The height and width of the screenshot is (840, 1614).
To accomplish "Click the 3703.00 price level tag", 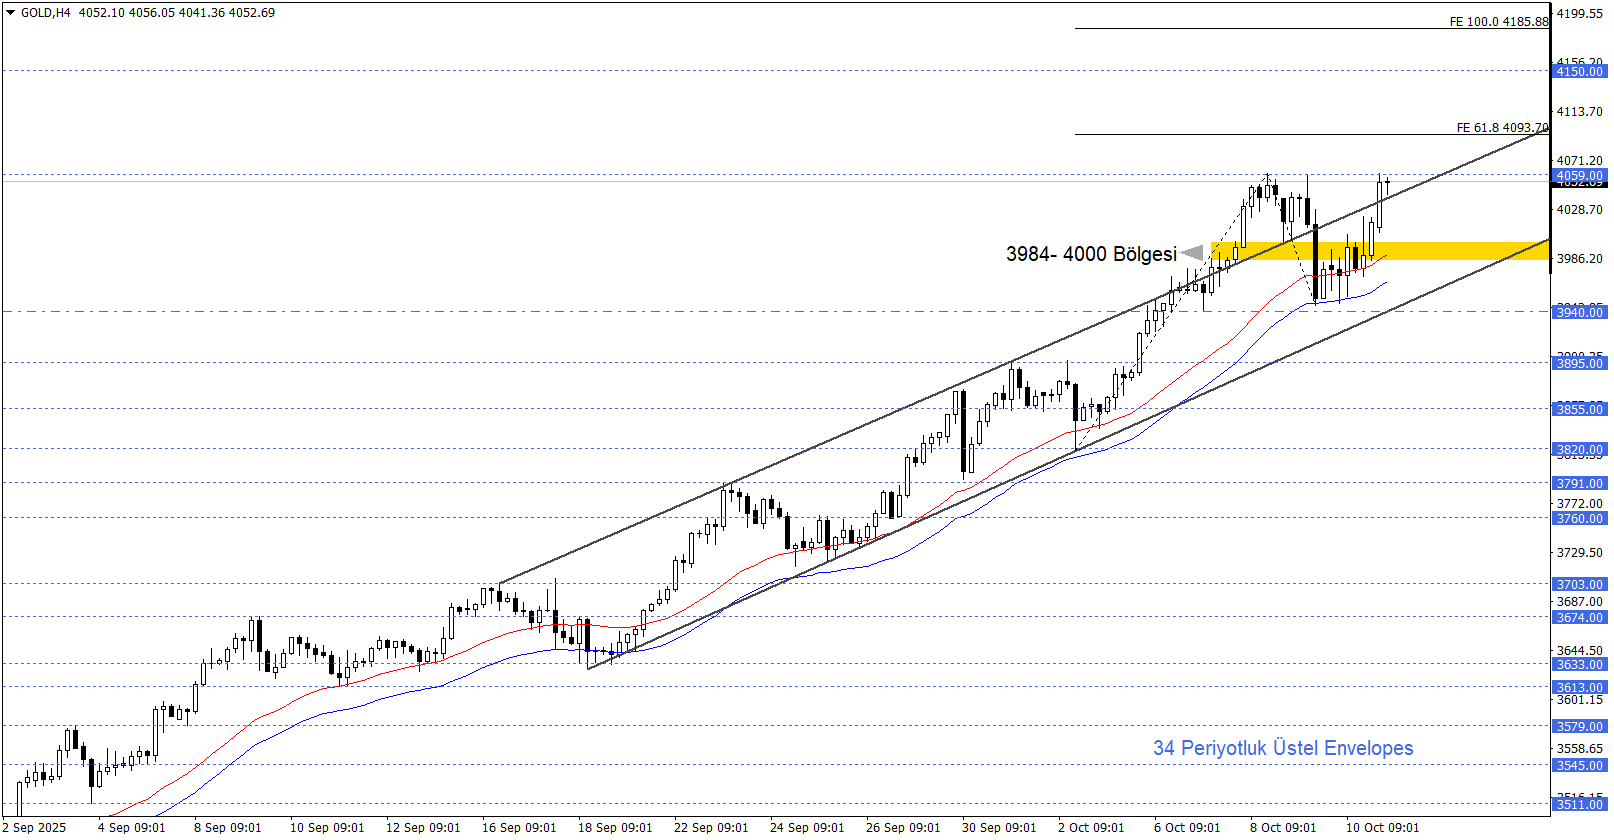I will point(1579,585).
